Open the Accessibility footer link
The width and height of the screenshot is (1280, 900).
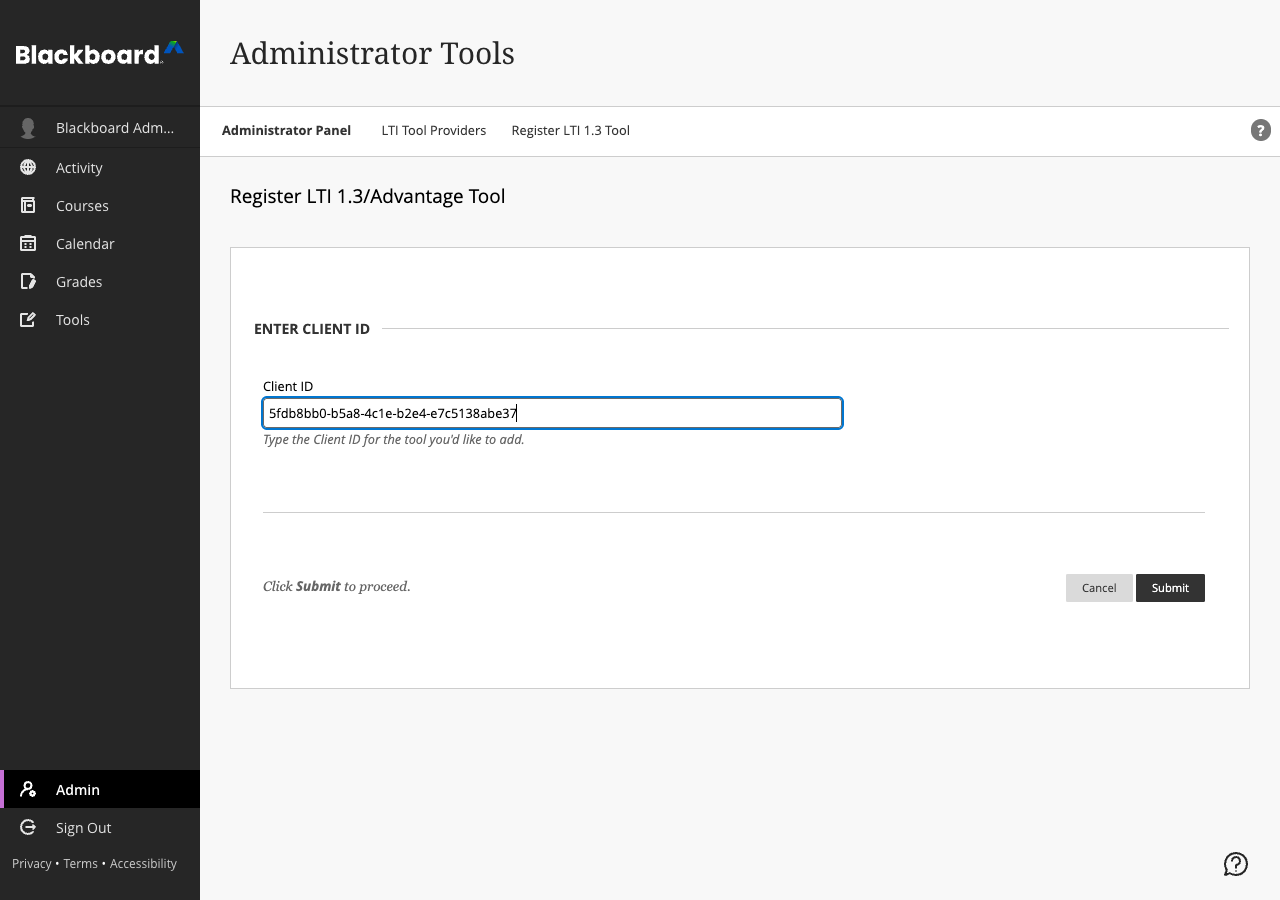143,864
